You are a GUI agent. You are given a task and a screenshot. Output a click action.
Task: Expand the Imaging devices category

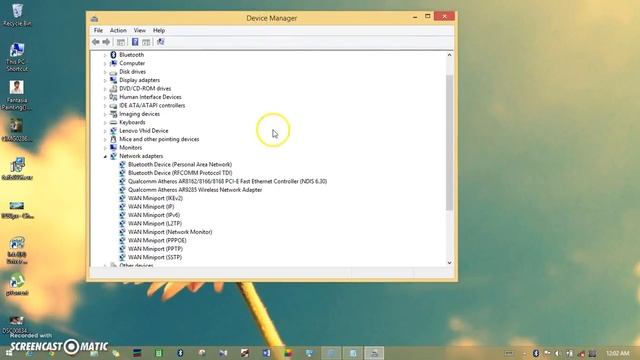click(x=105, y=114)
